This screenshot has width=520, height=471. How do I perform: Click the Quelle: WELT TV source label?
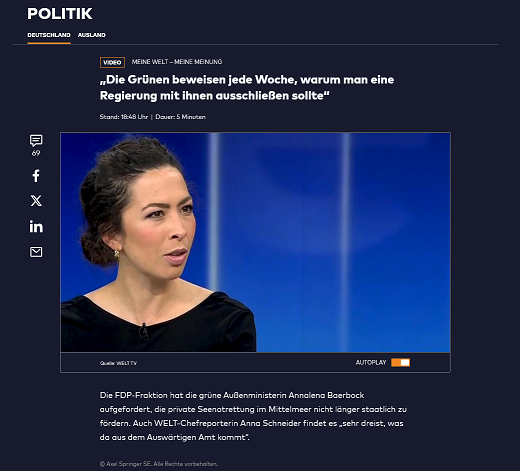click(118, 363)
